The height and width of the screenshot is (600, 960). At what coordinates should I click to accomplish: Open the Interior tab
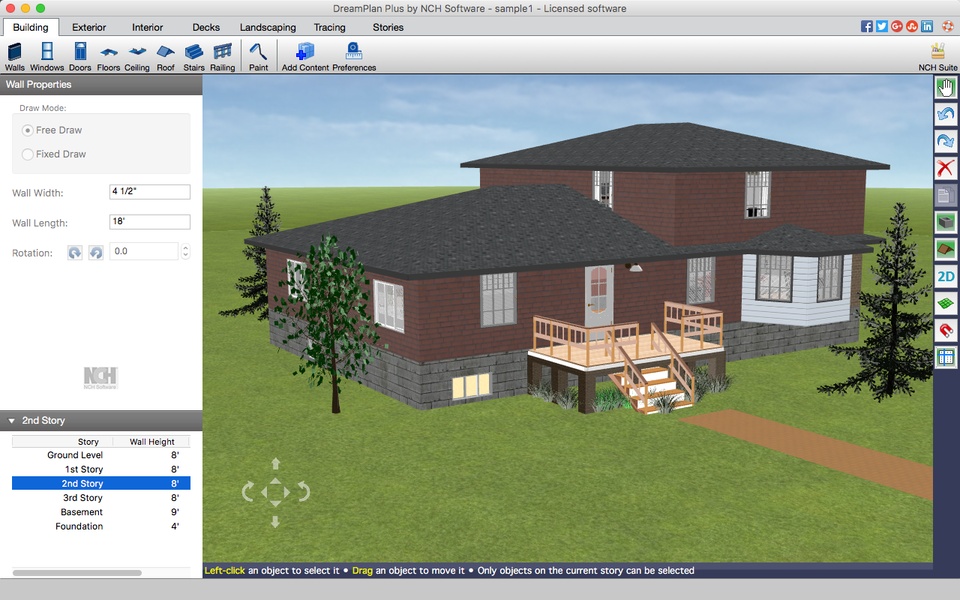point(148,27)
